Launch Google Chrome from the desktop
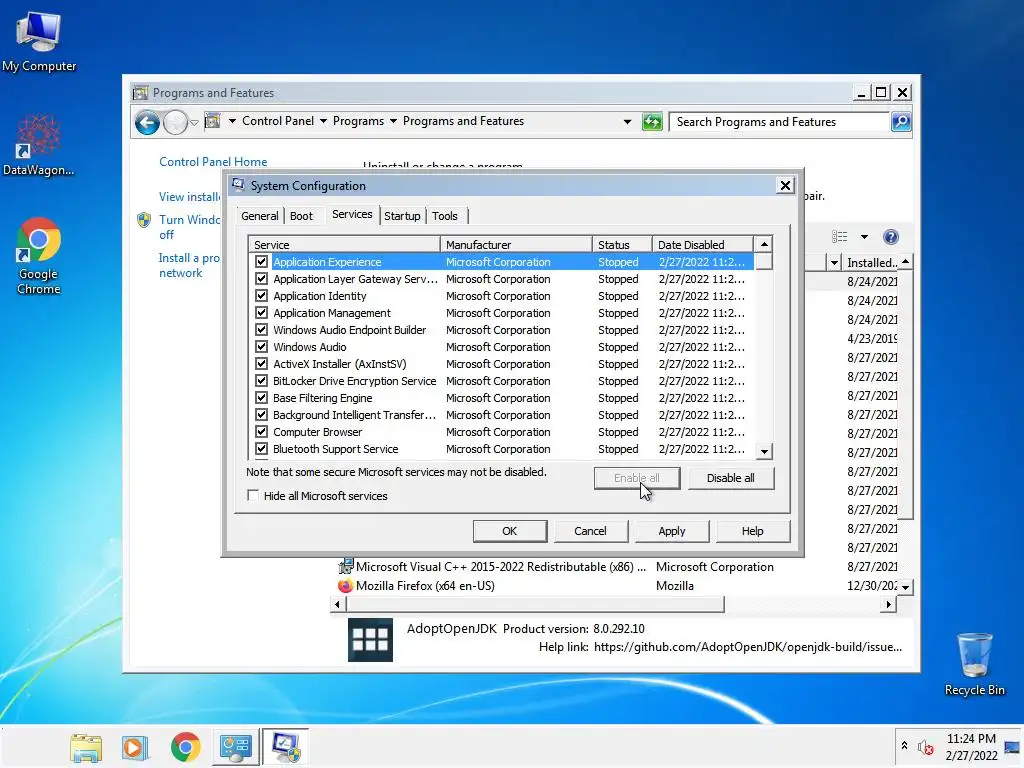The width and height of the screenshot is (1024, 768). (x=39, y=255)
